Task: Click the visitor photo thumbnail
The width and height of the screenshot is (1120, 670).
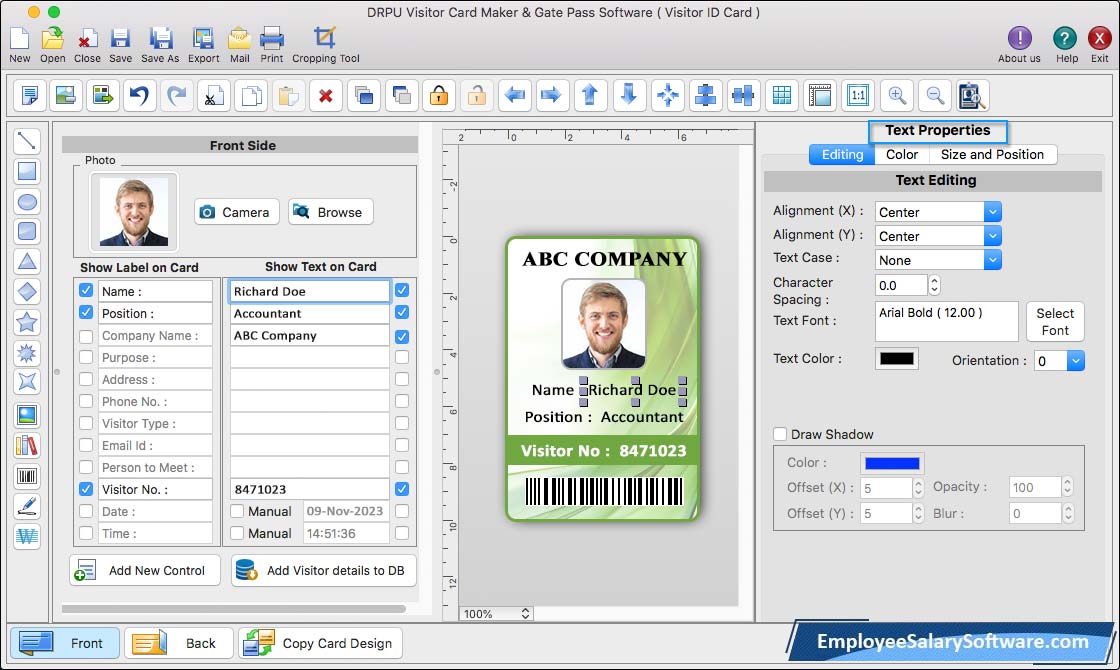Action: point(134,212)
